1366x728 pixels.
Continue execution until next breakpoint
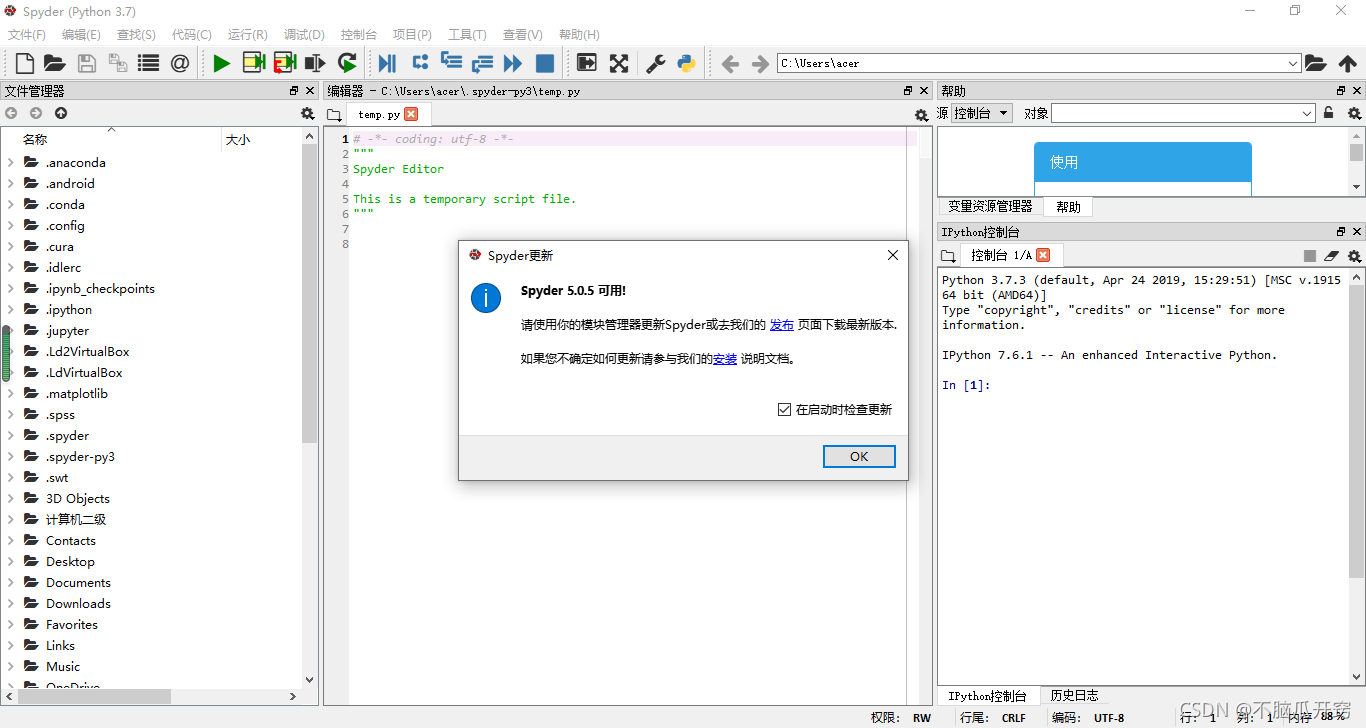click(x=513, y=63)
